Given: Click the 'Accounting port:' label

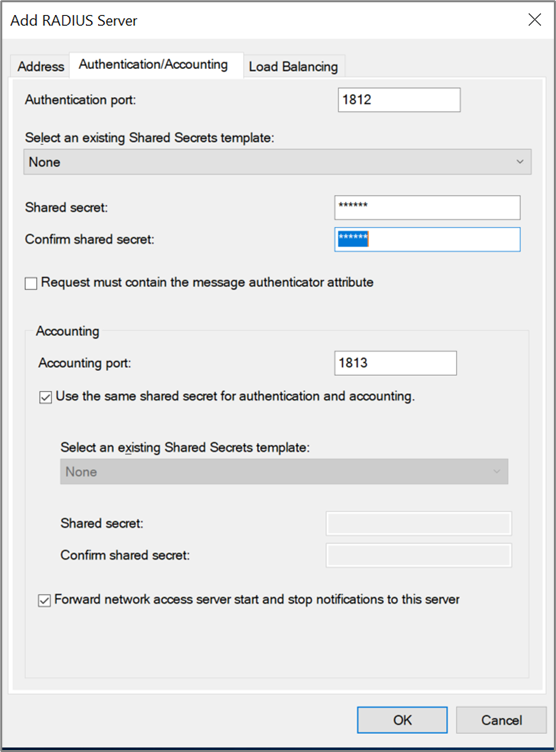Looking at the screenshot, I should pos(84,363).
